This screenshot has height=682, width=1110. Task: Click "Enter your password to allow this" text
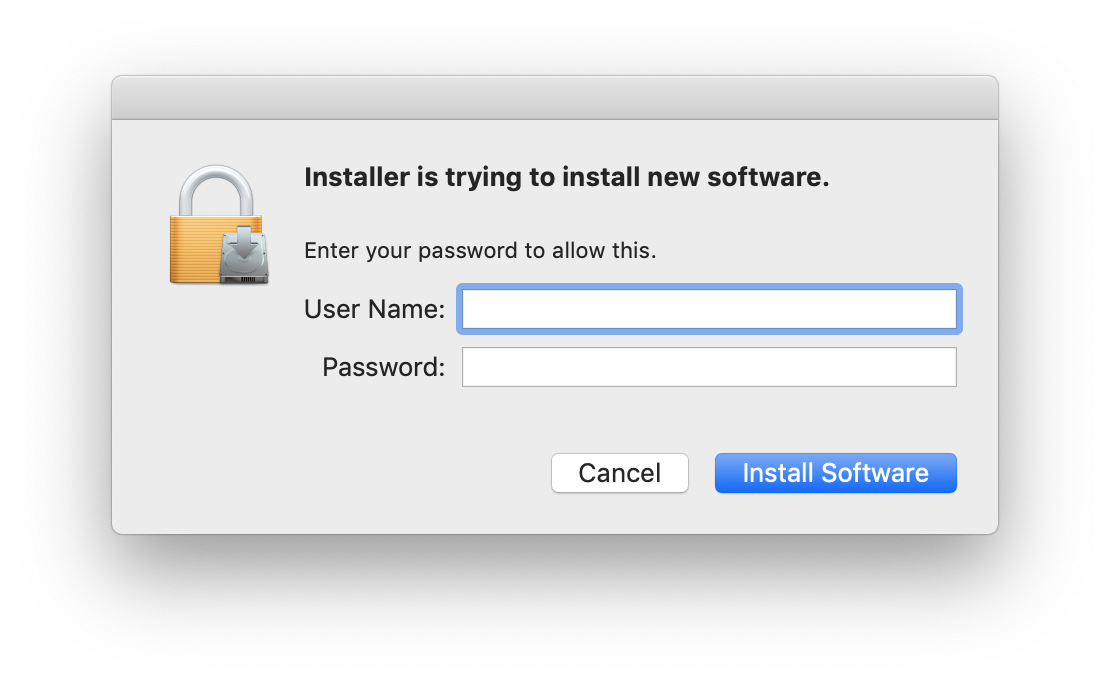tap(480, 250)
